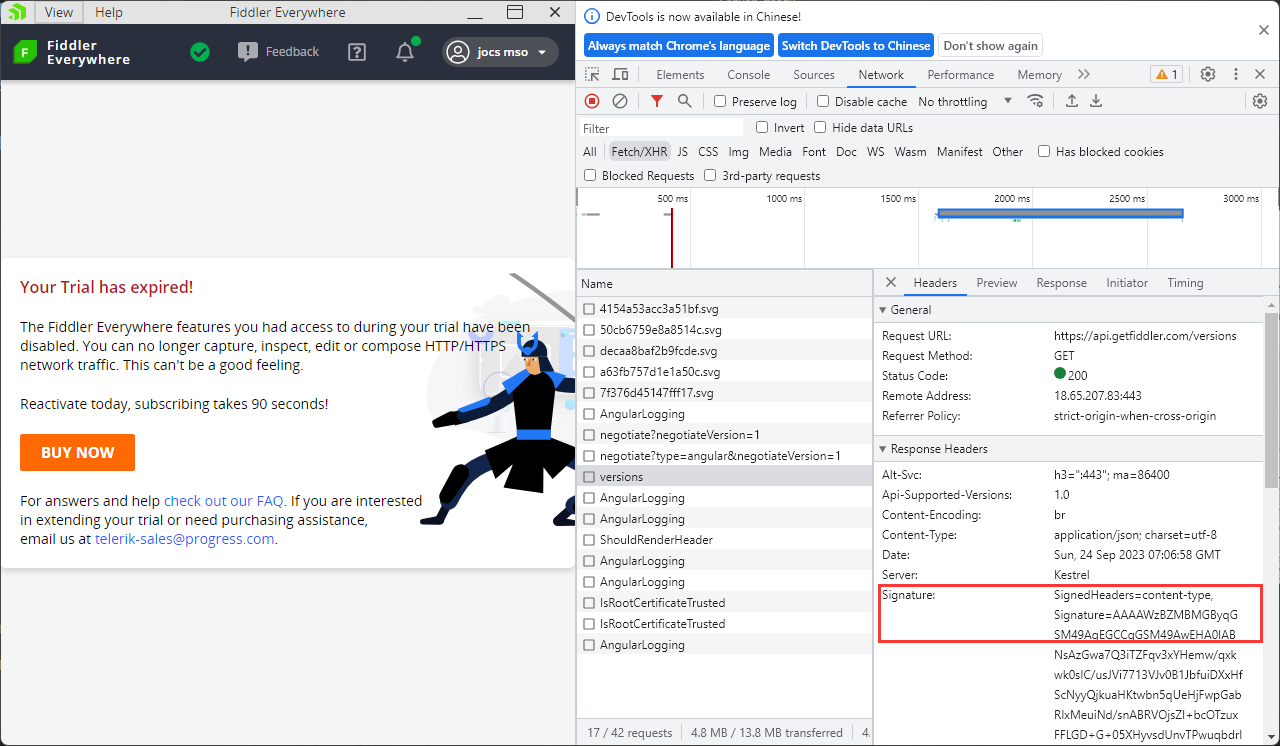
Task: Select the WS request type filter
Action: tap(875, 152)
